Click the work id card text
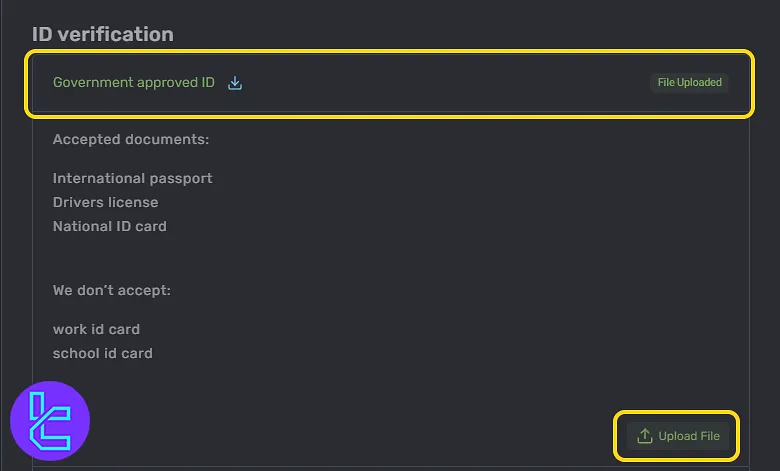This screenshot has height=471, width=780. pyautogui.click(x=96, y=329)
